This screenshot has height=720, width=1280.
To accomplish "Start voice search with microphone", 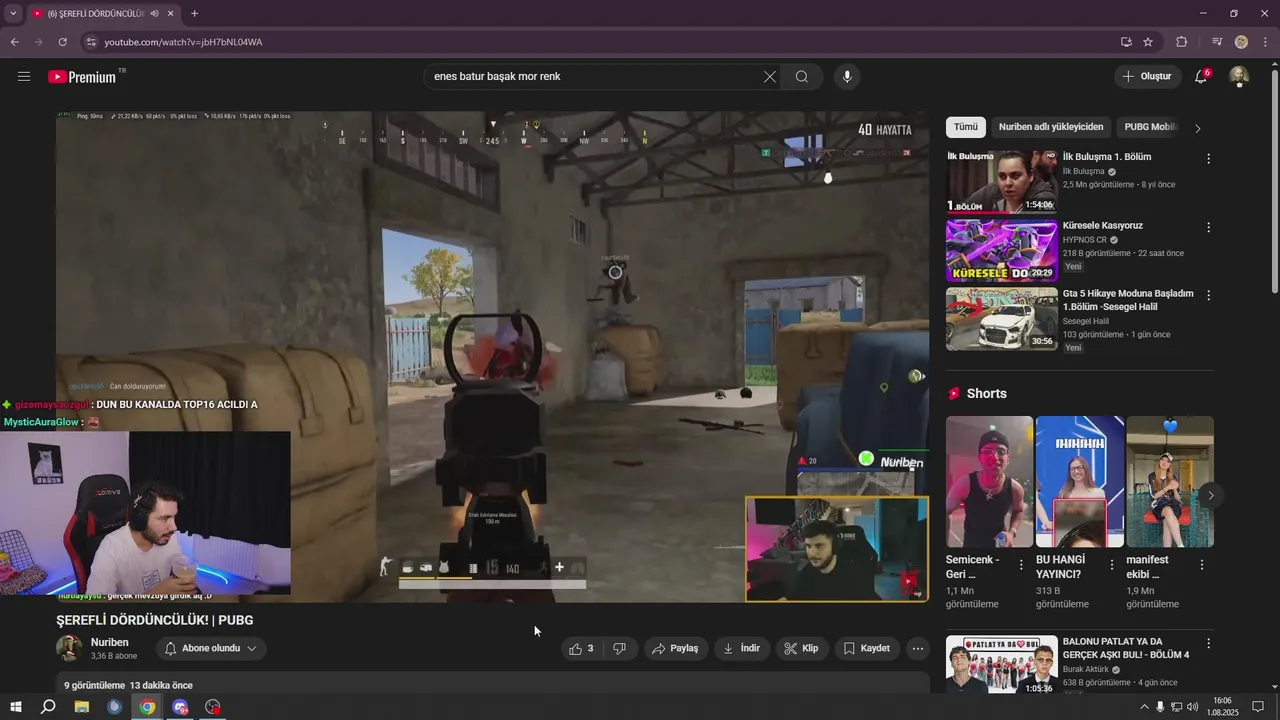I will coord(847,76).
